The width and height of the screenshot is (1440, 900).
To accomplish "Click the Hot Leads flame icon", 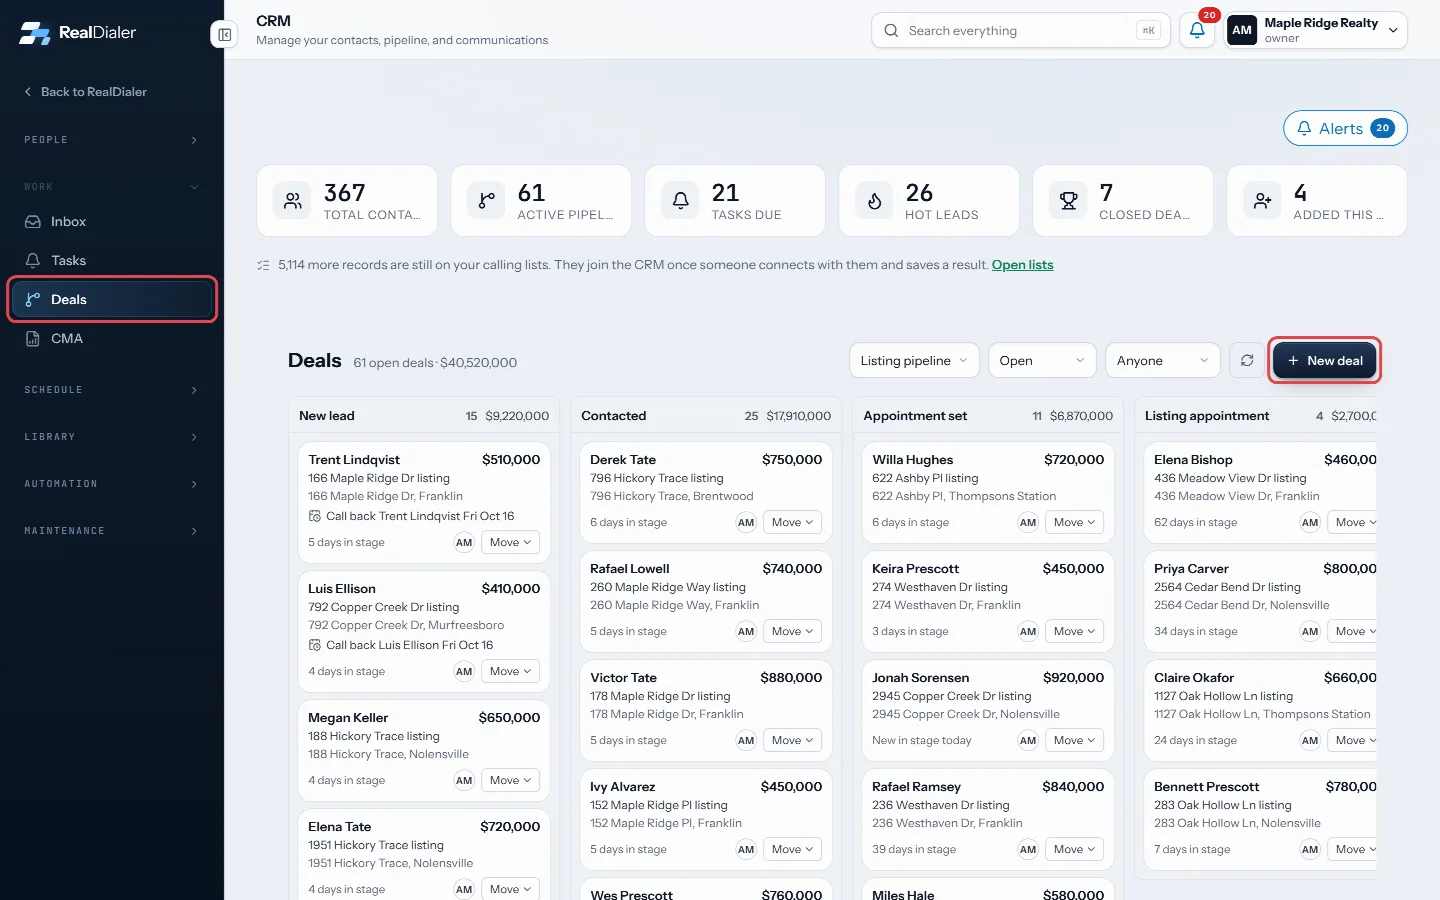I will coord(874,201).
